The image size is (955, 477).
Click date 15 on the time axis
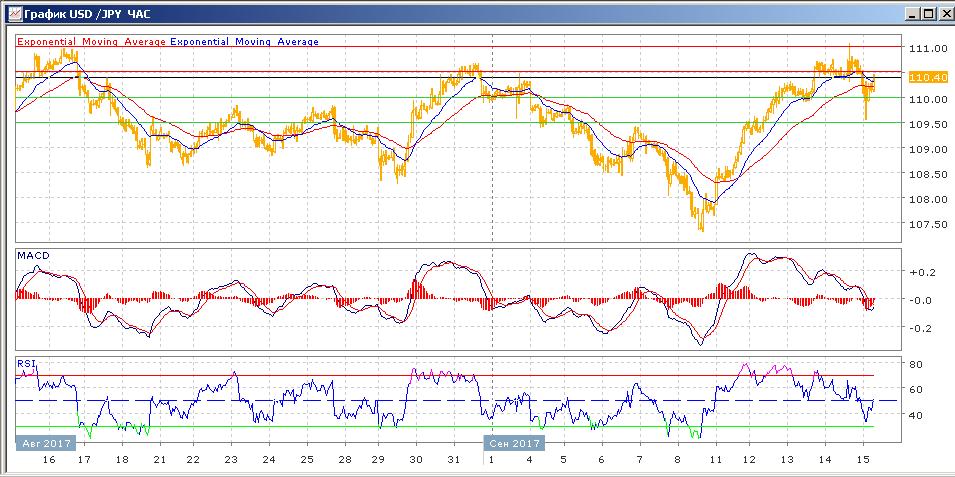click(x=862, y=459)
